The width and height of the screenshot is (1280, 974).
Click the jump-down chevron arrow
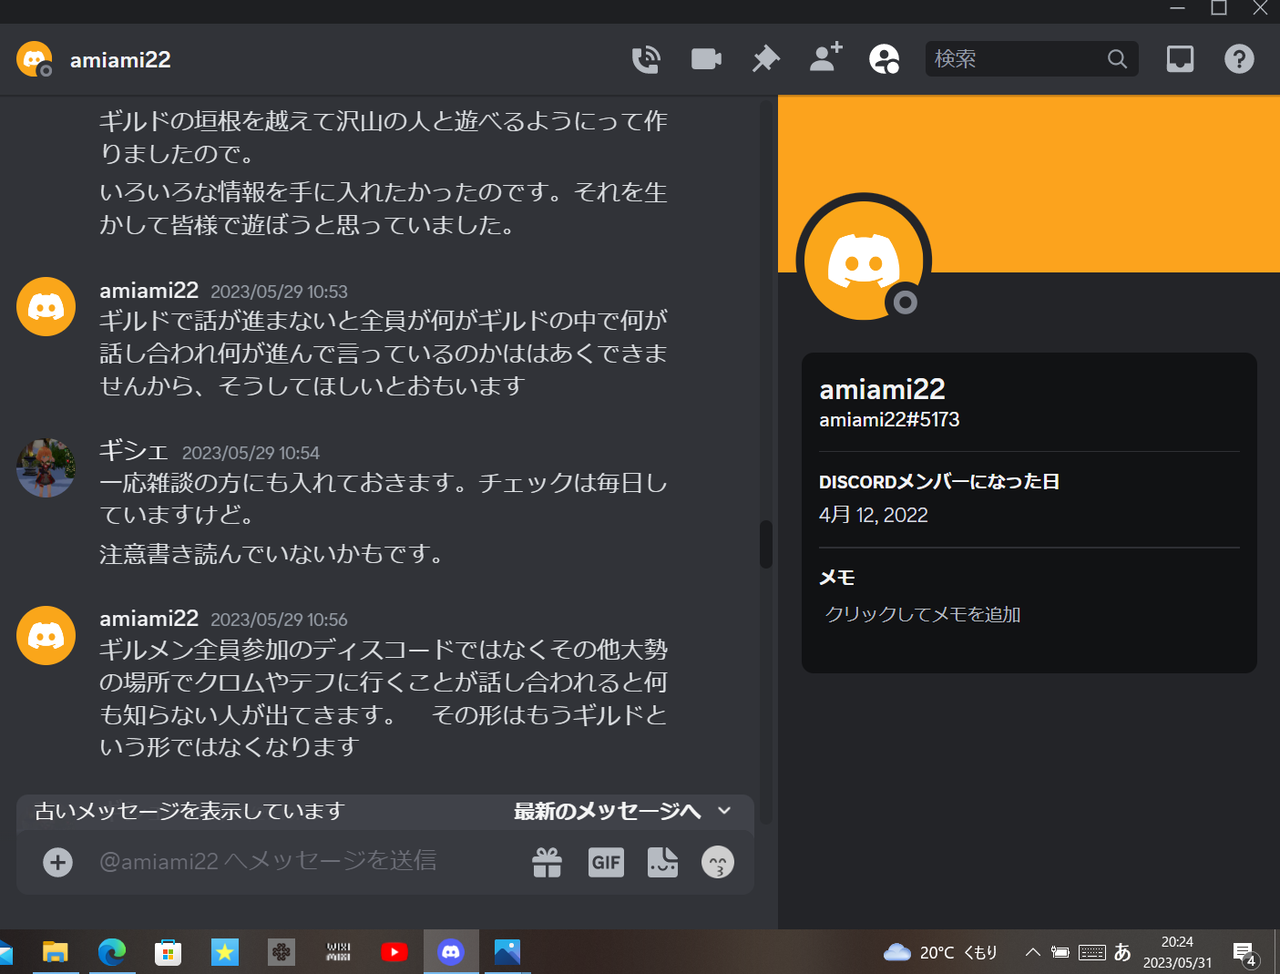(x=725, y=811)
